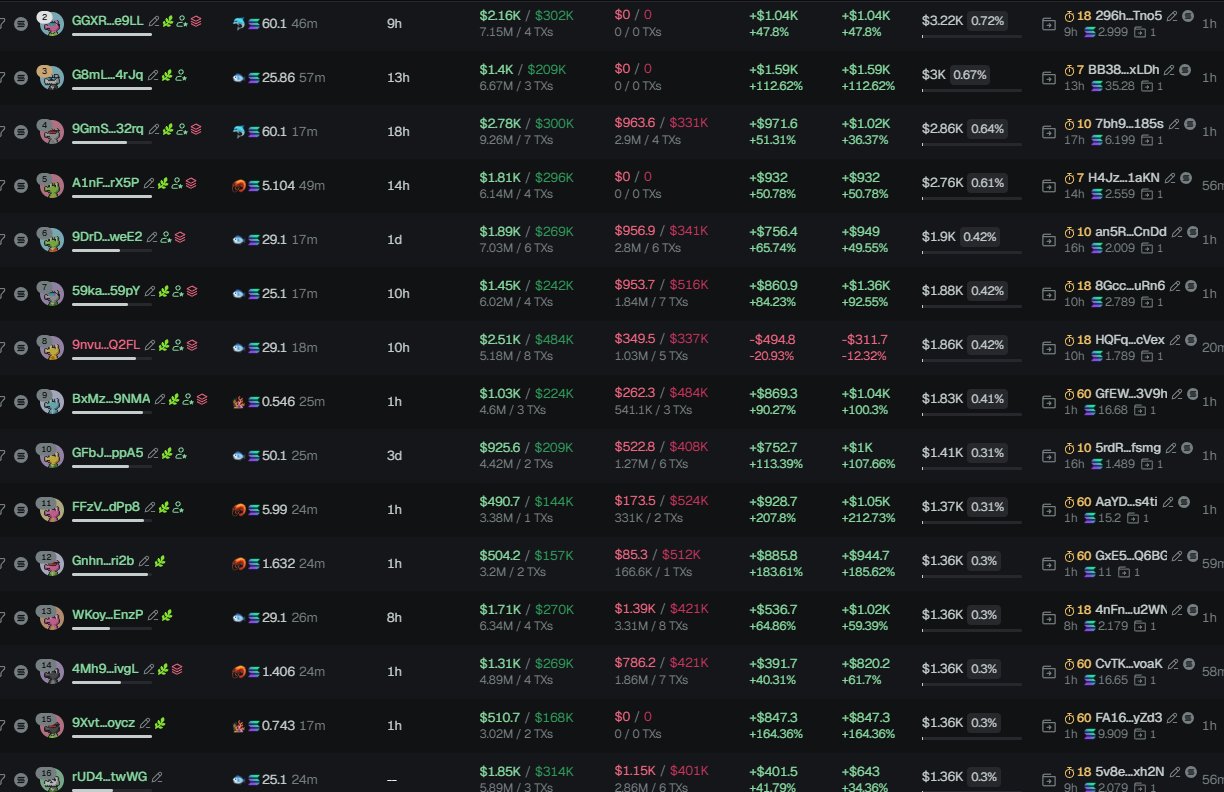The width and height of the screenshot is (1224, 792).
Task: Open the WKoy...EnzP wallet link
Action: 107,615
